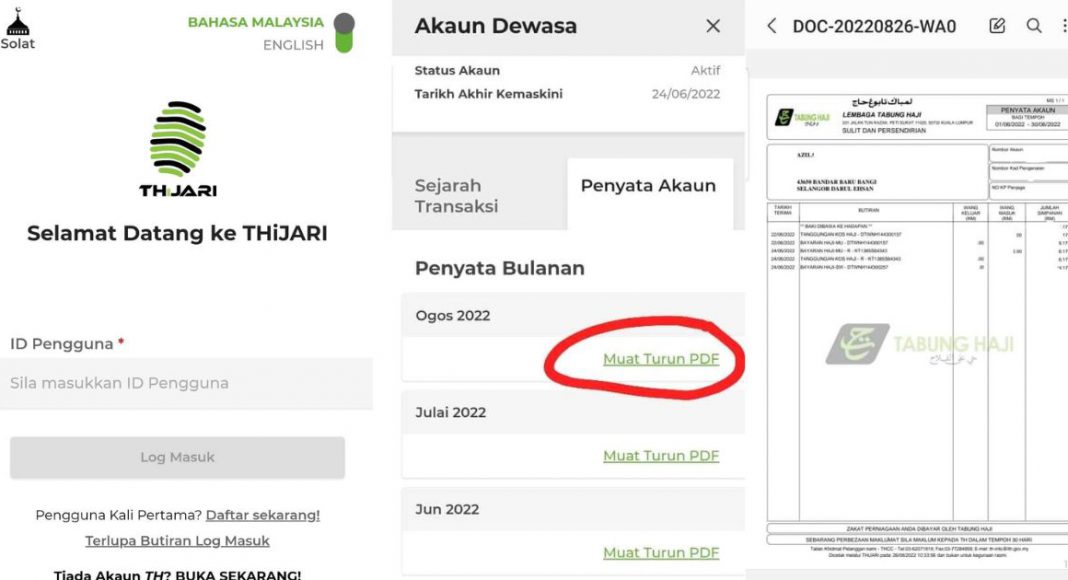Select BAHASA MALAYSIA language option
1068x580 pixels.
coord(255,22)
